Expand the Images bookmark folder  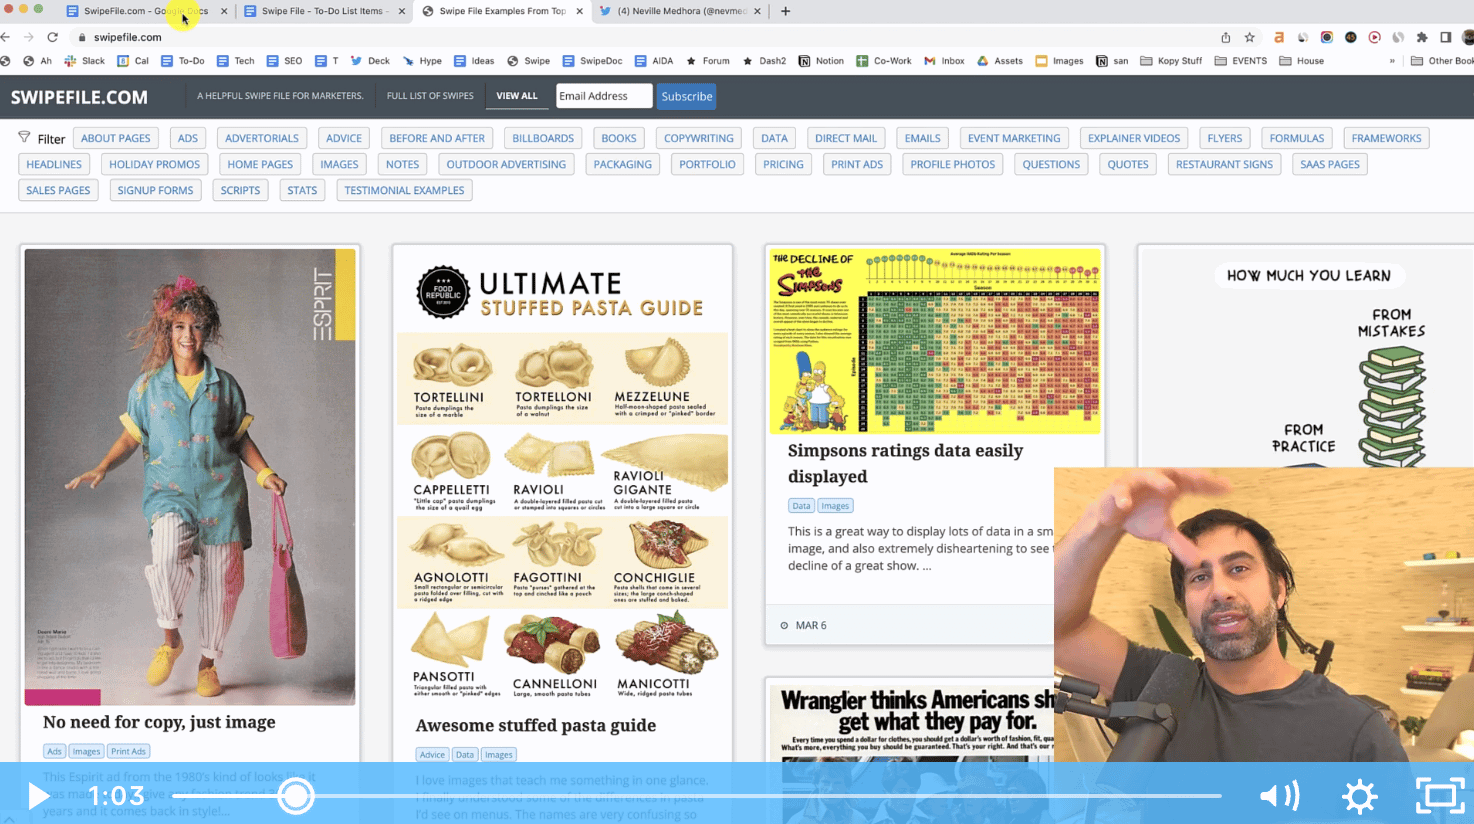click(1059, 61)
